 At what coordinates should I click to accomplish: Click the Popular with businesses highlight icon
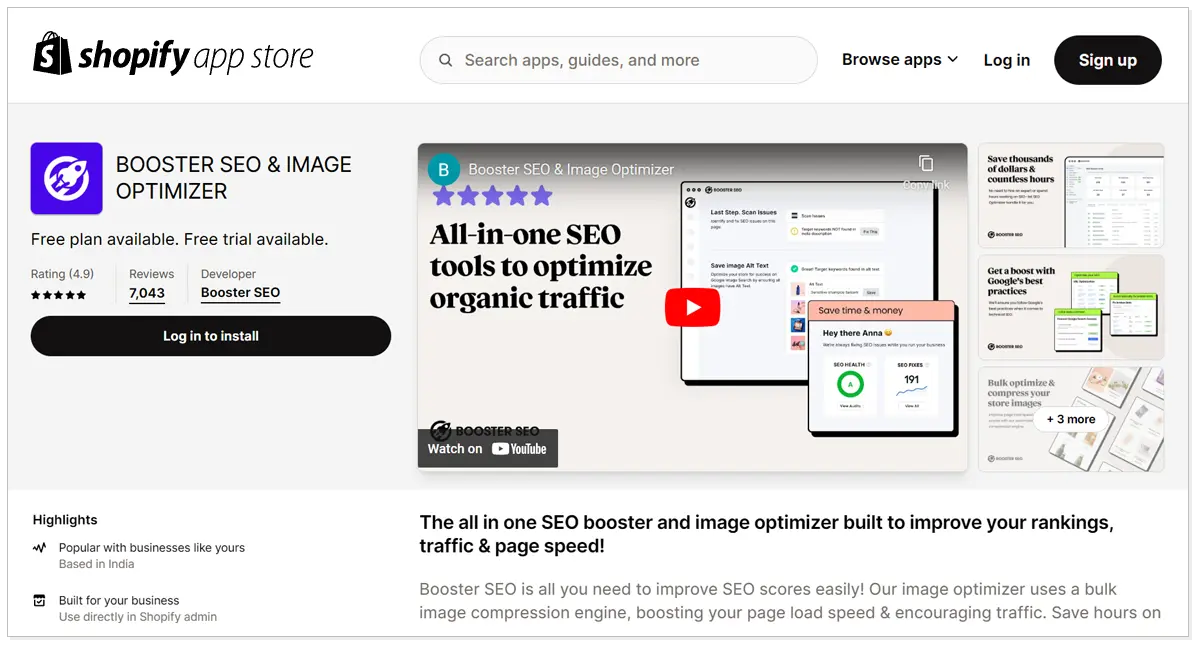(x=39, y=548)
